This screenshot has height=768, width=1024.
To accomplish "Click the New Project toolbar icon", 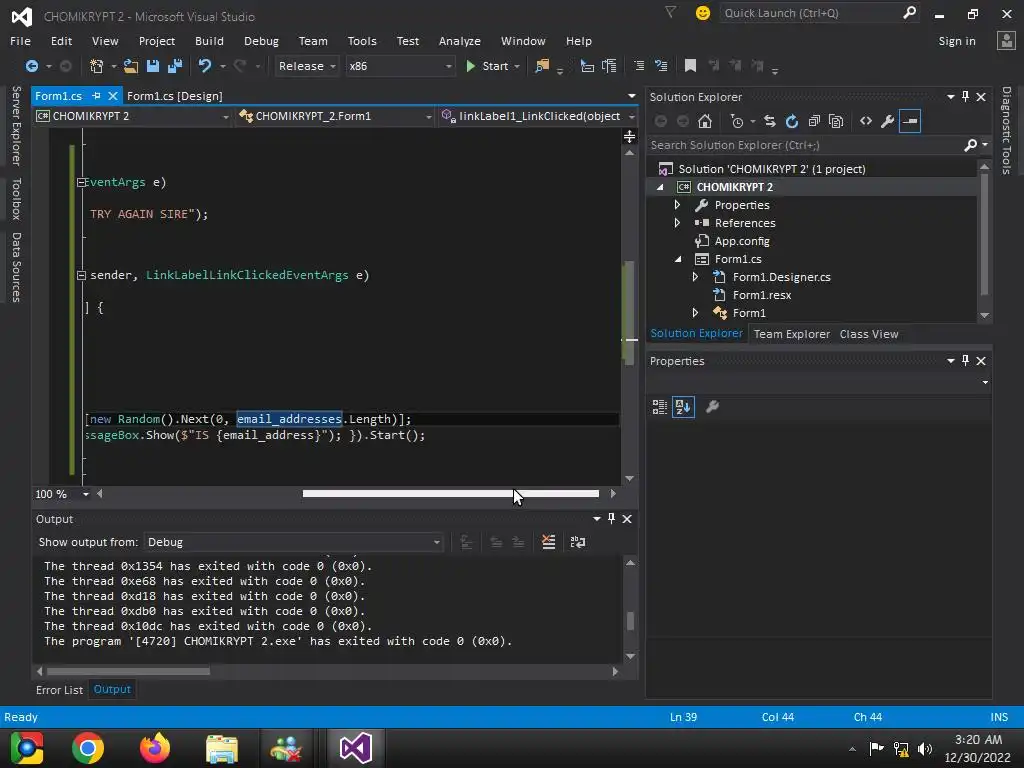I will [x=97, y=66].
